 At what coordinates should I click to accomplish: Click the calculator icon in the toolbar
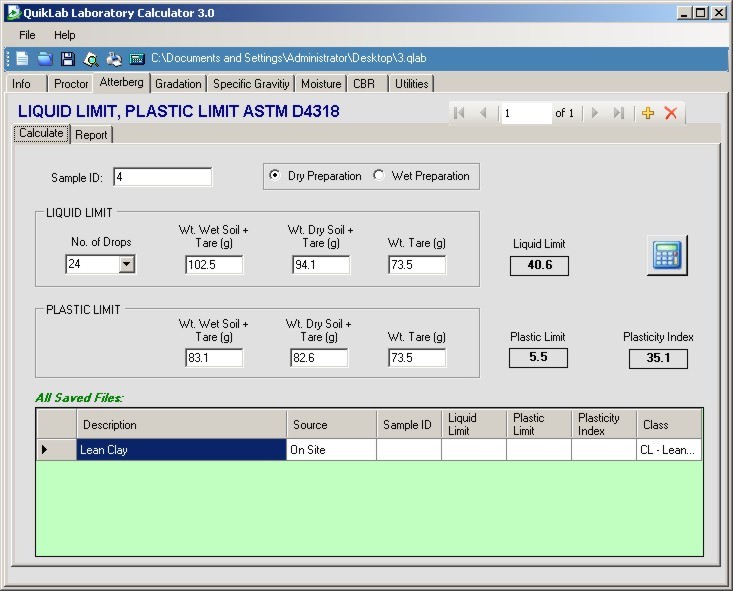click(x=137, y=59)
